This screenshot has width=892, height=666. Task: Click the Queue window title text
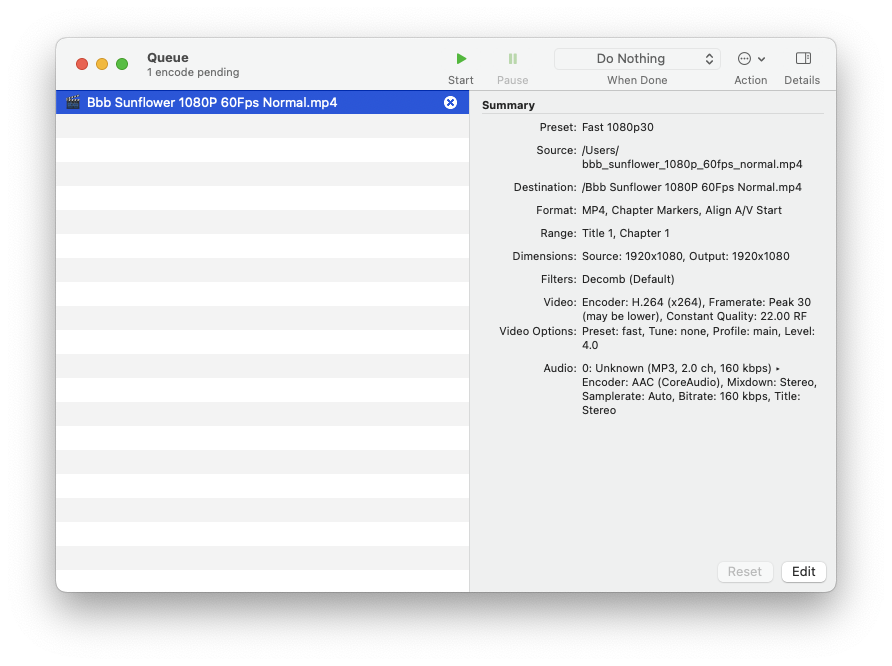coord(168,58)
